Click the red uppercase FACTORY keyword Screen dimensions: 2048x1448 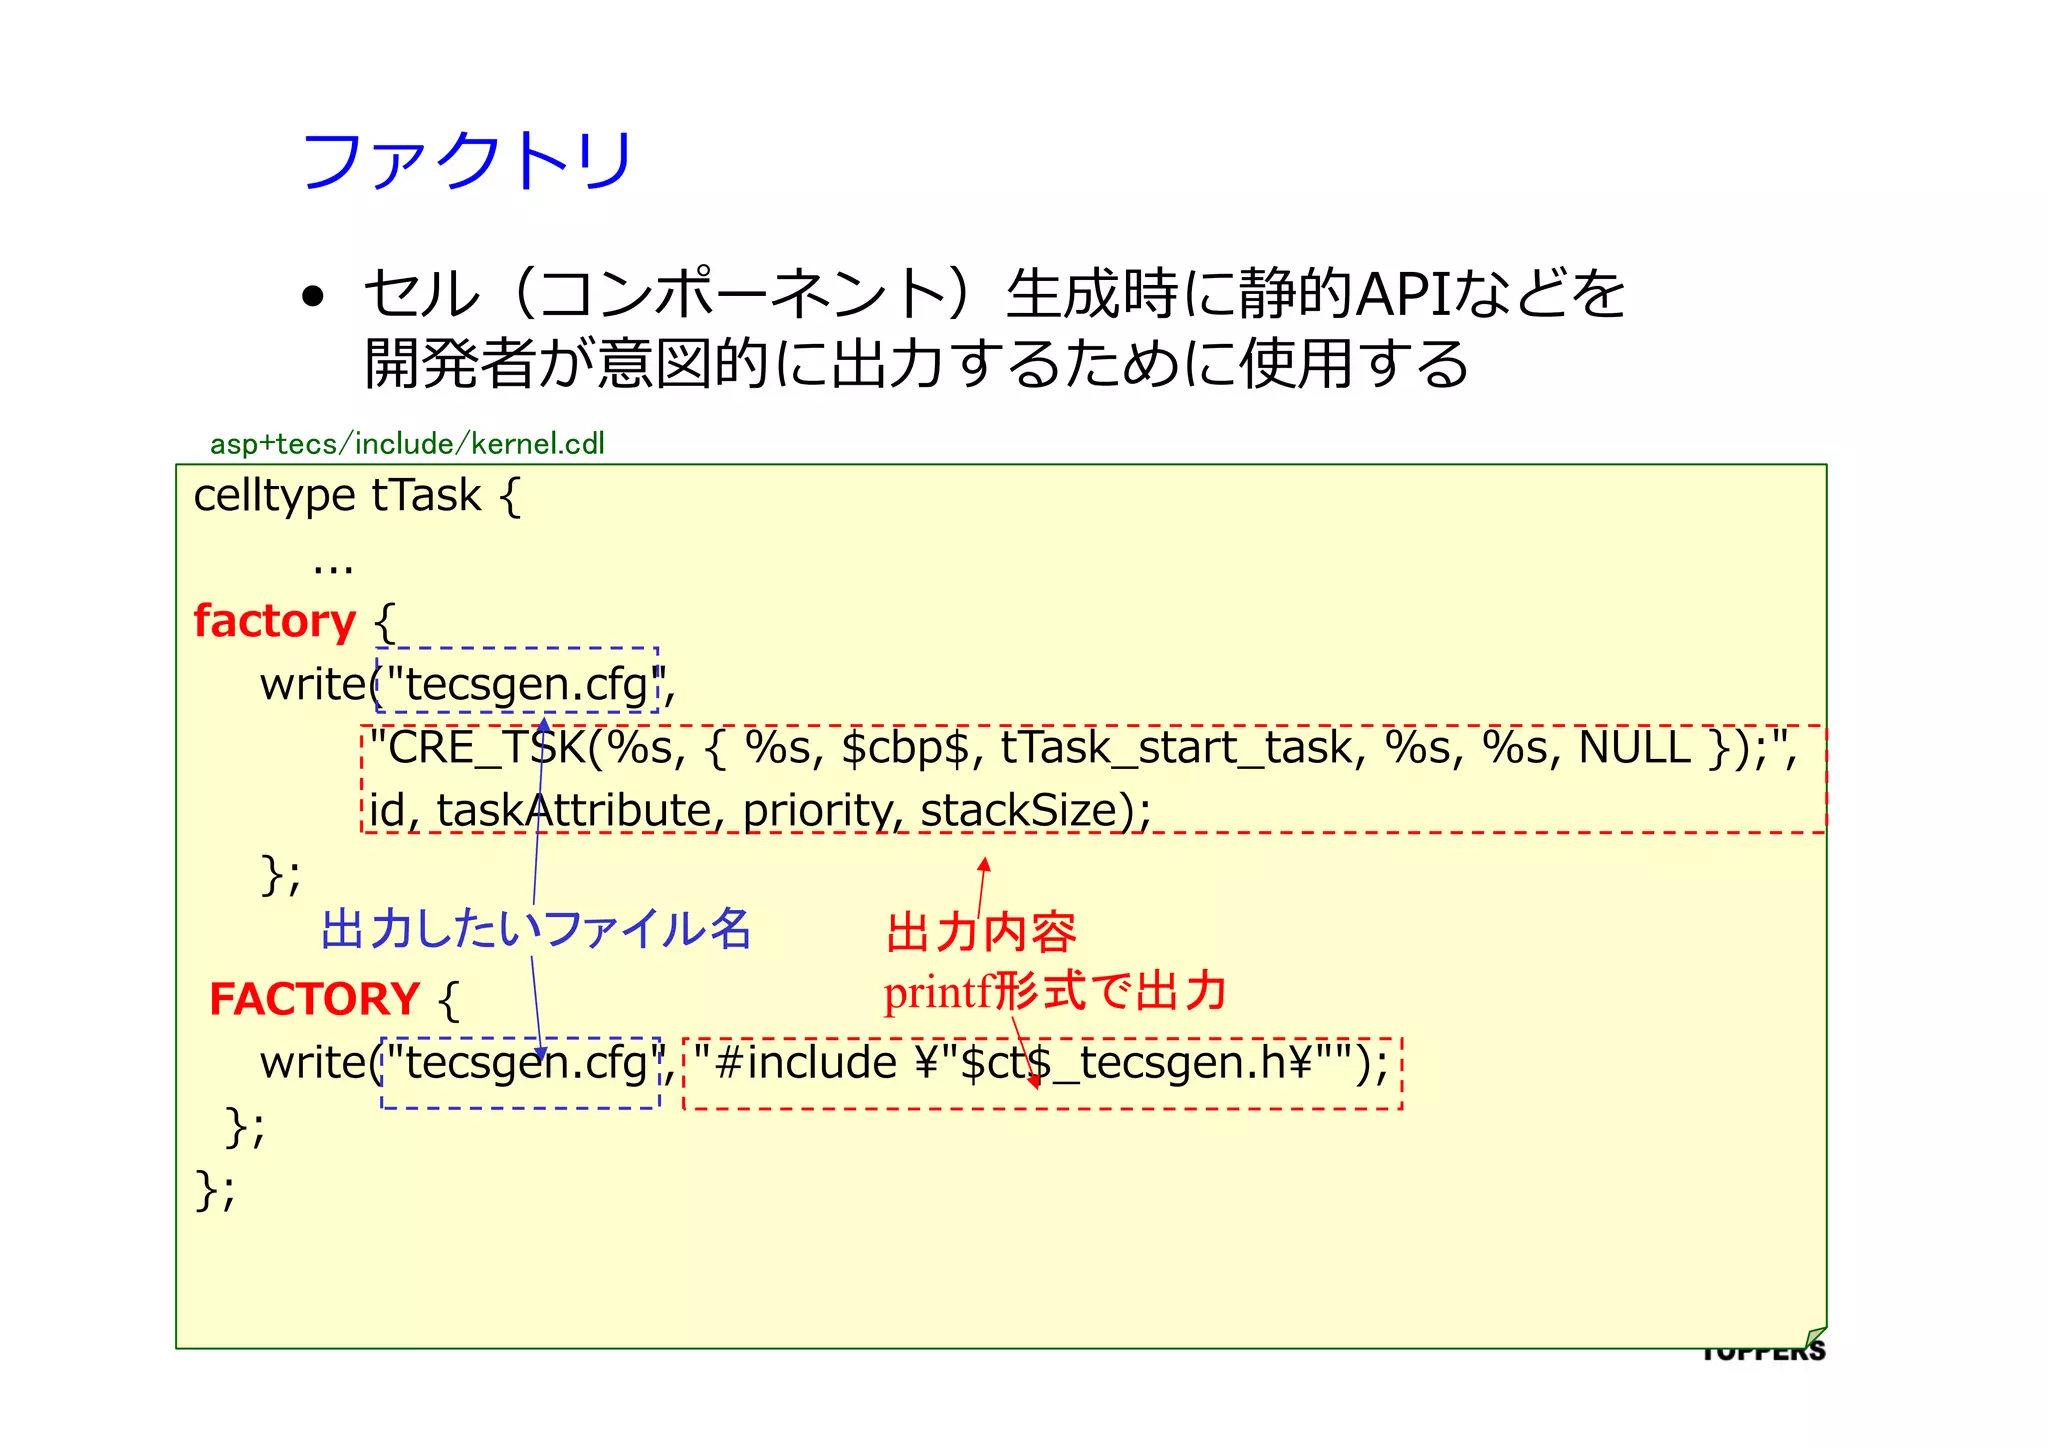[314, 999]
